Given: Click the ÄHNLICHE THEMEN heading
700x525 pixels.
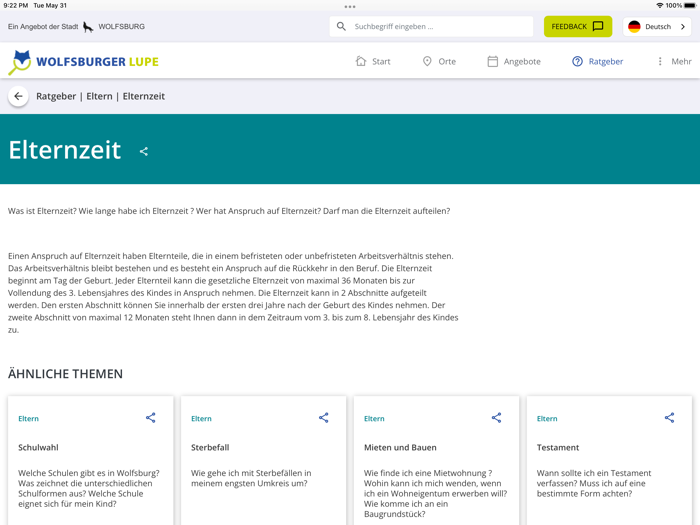Looking at the screenshot, I should 65,374.
